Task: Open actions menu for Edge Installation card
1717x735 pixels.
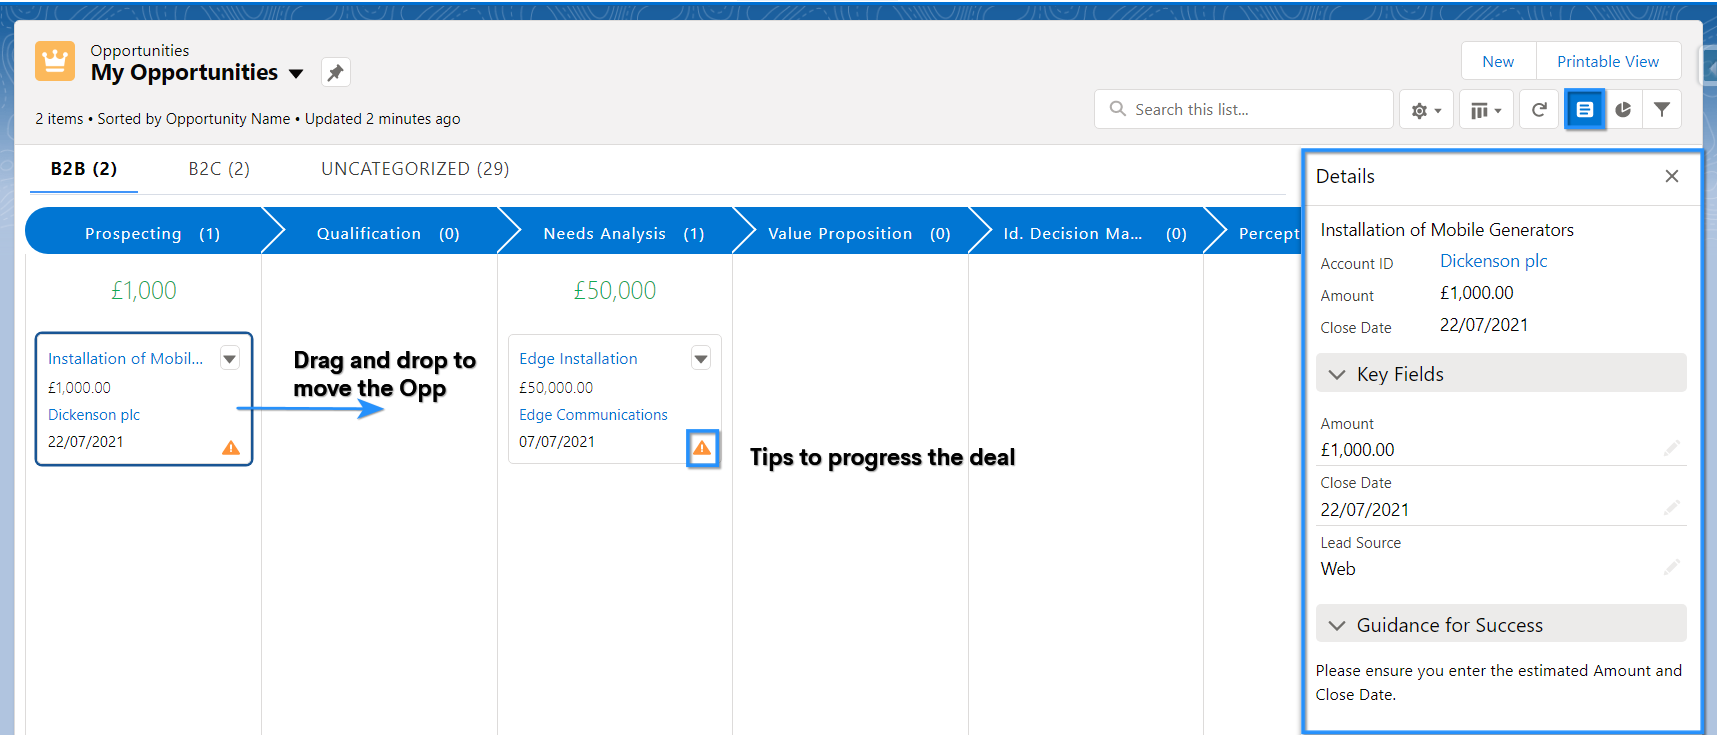Action: tap(701, 358)
